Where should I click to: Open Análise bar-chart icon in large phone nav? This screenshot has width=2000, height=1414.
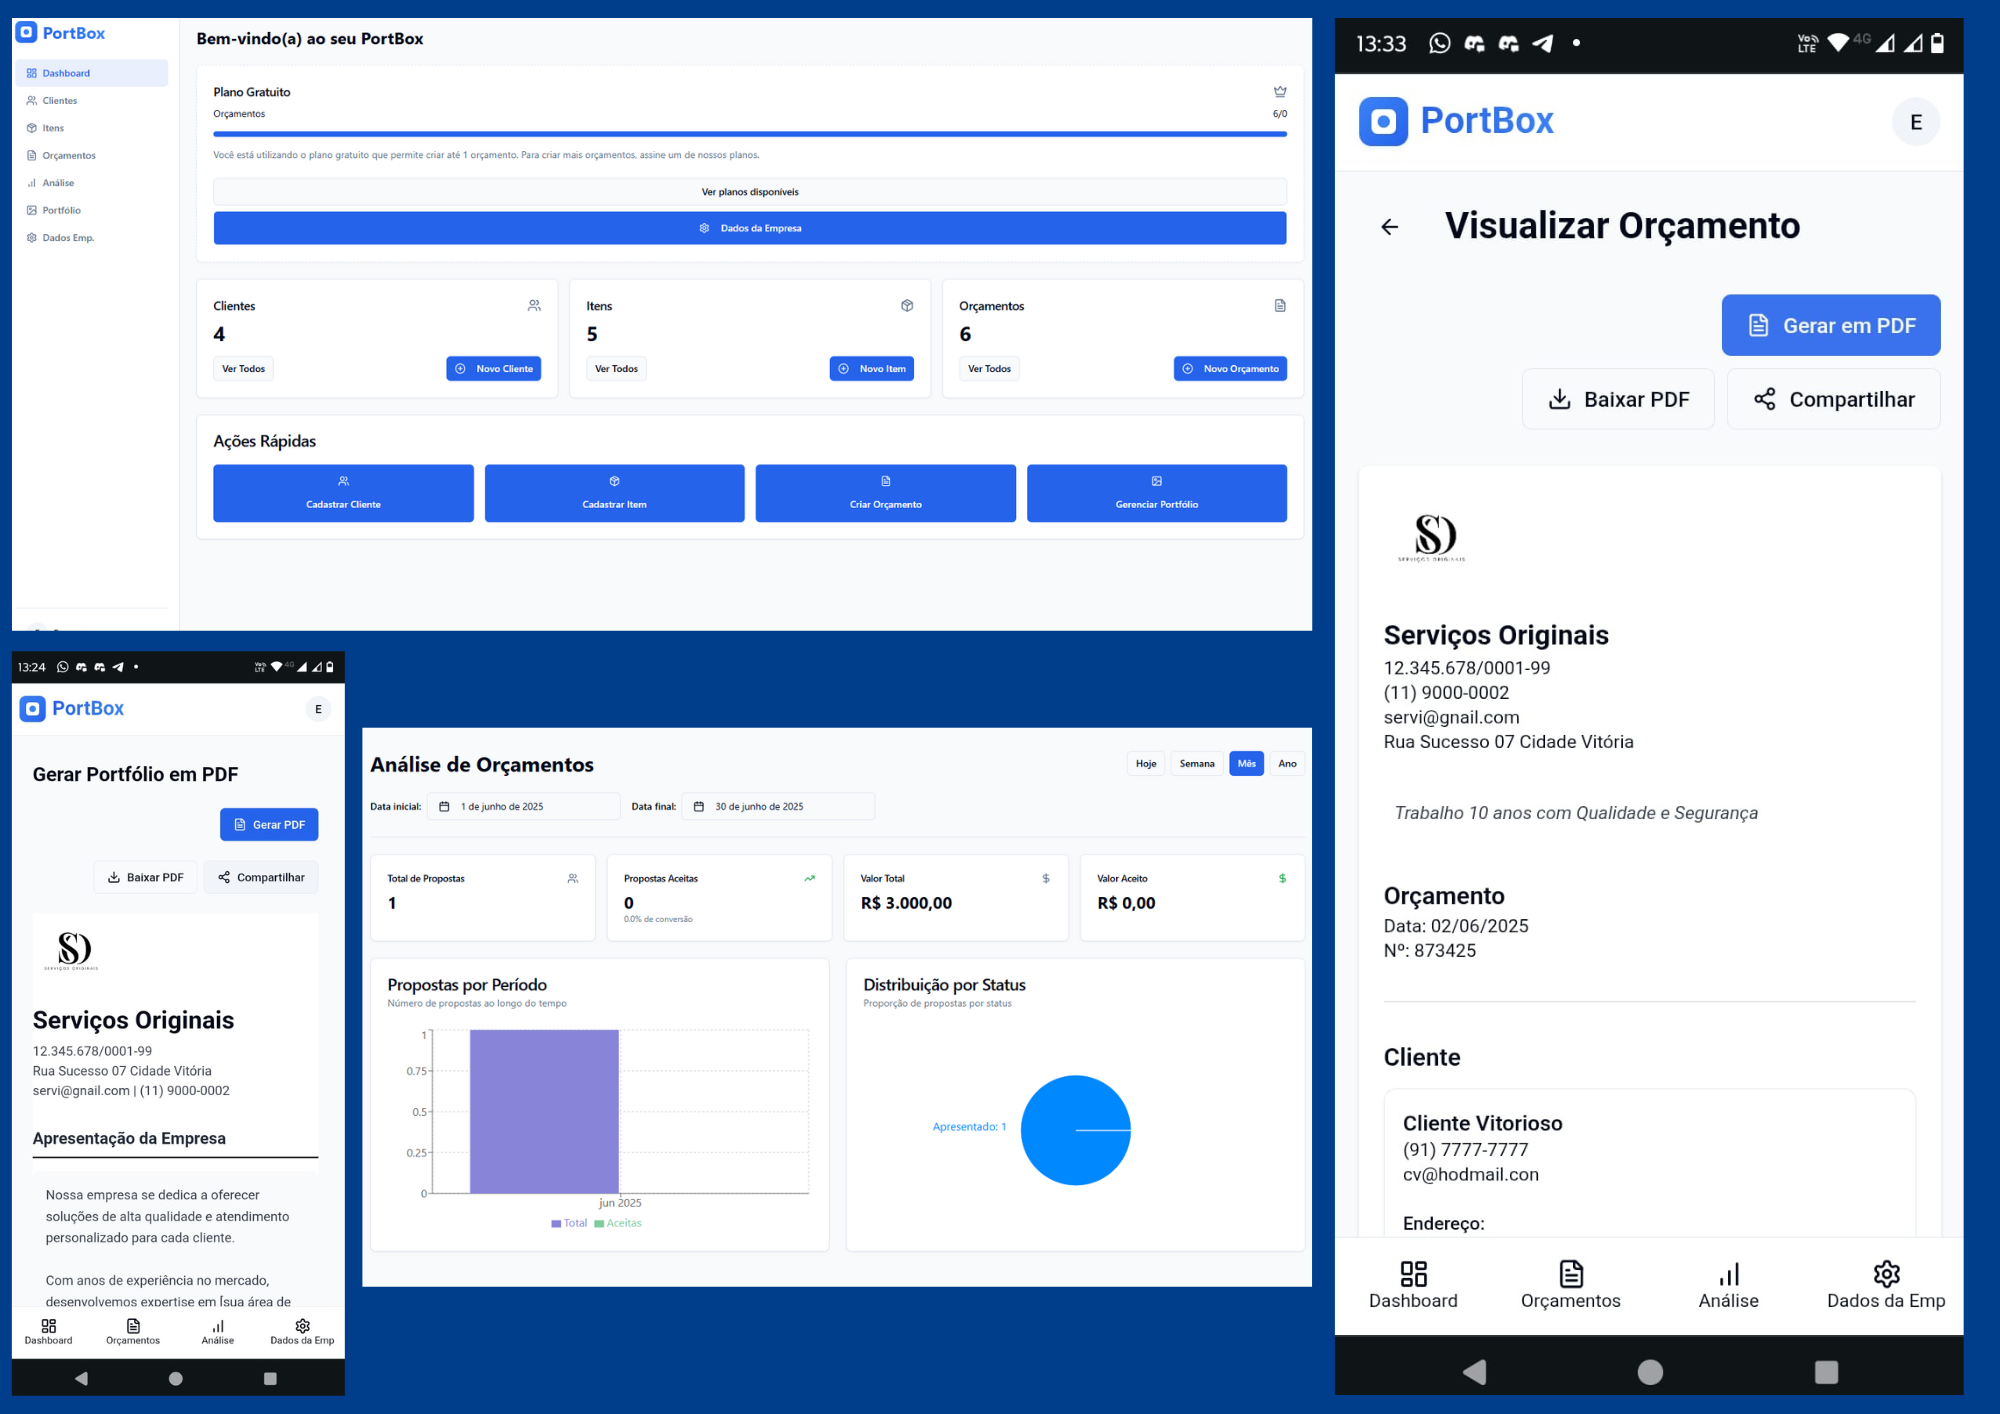1728,1274
